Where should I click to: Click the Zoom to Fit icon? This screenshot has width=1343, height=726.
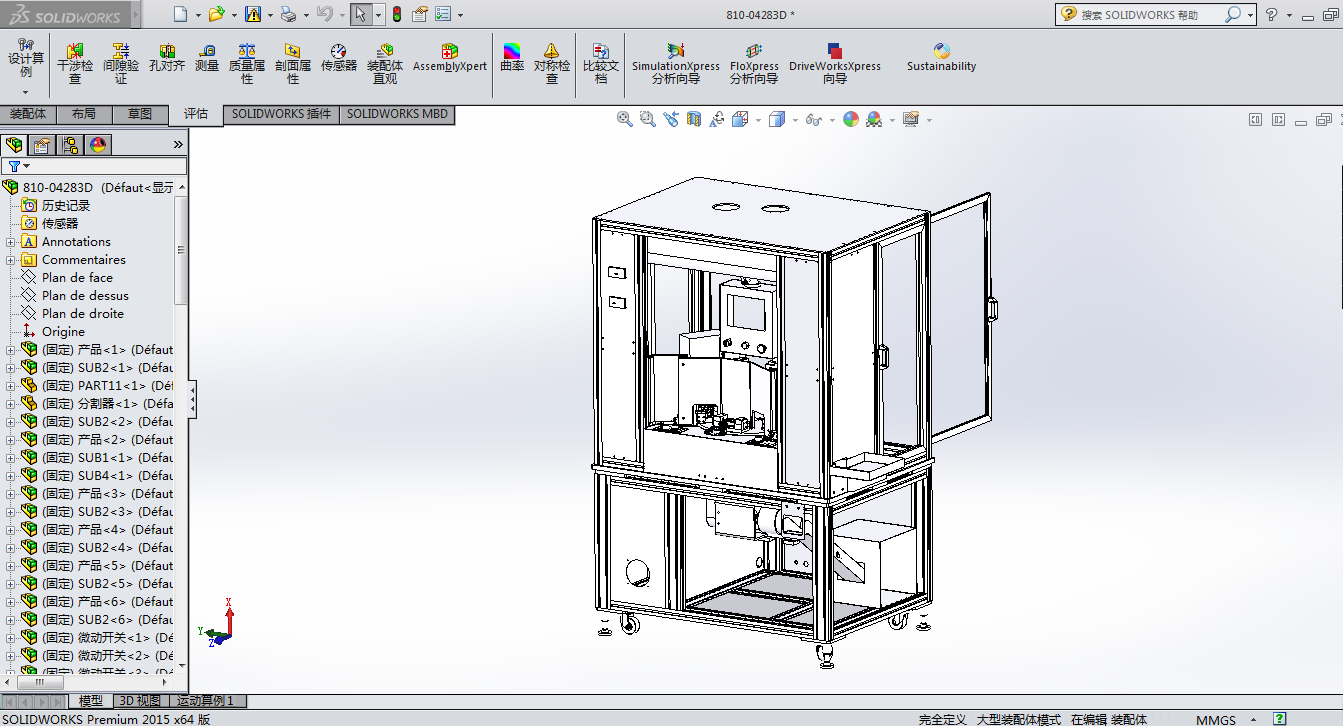pos(625,119)
